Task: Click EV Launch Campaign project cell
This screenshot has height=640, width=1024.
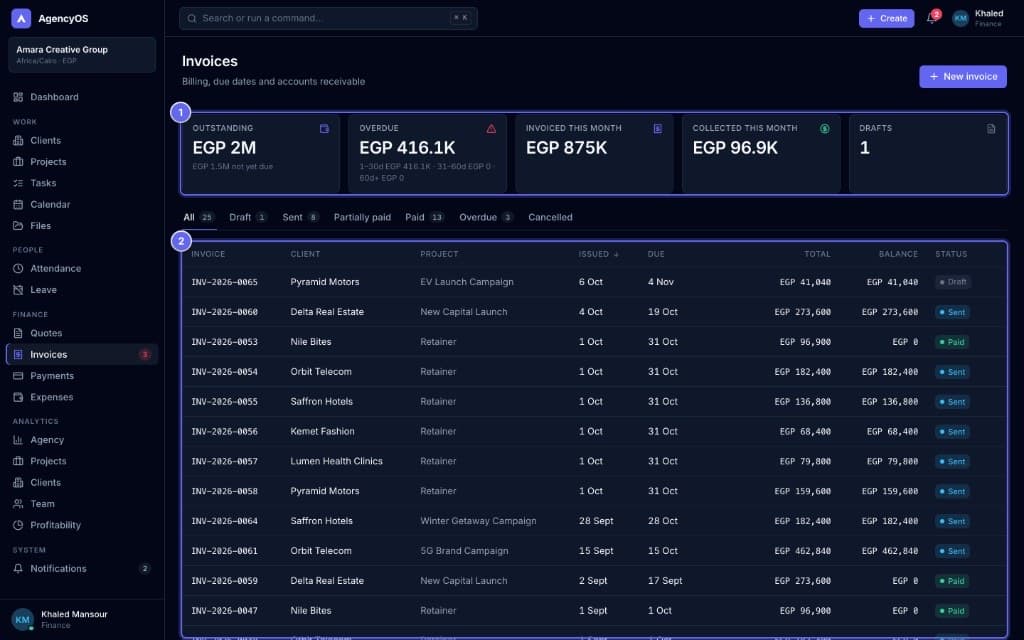Action: click(x=466, y=282)
